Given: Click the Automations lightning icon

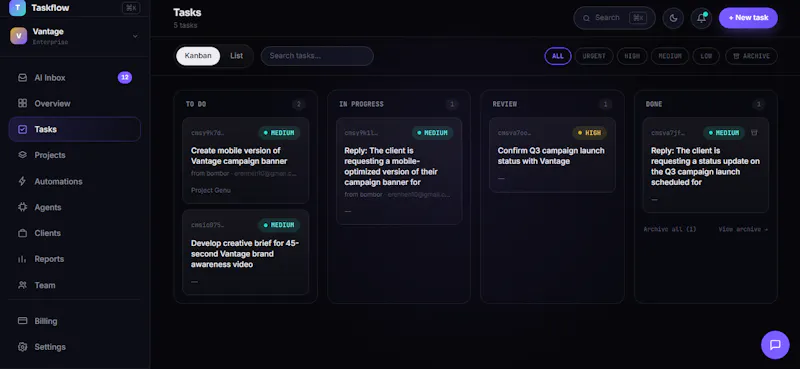Looking at the screenshot, I should click(x=22, y=182).
